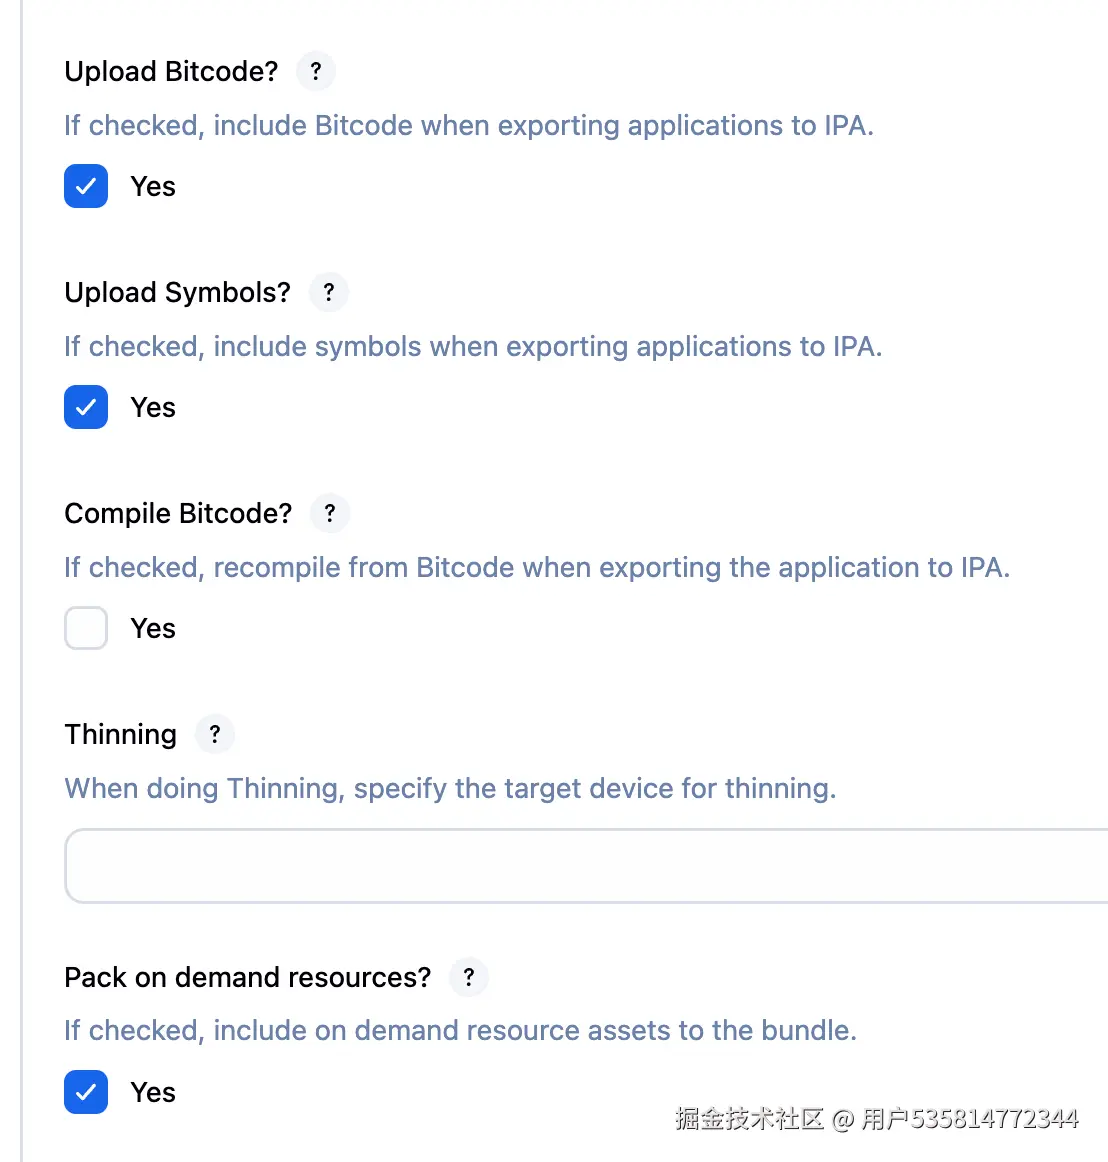Click the Yes label under Upload Symbols
1108x1162 pixels.
click(153, 408)
